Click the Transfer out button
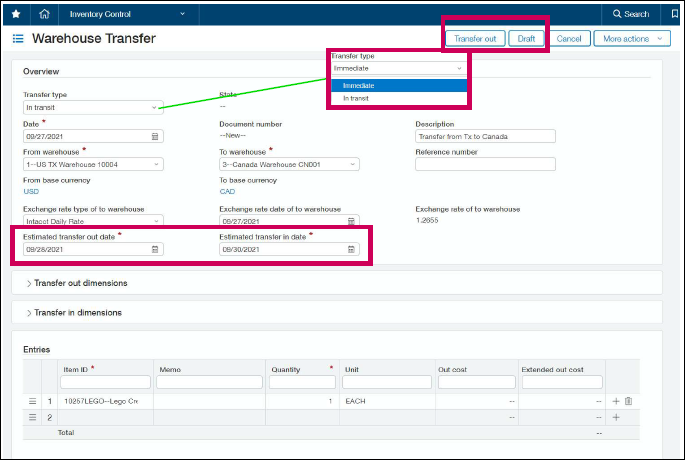This screenshot has height=460, width=685. pos(475,38)
